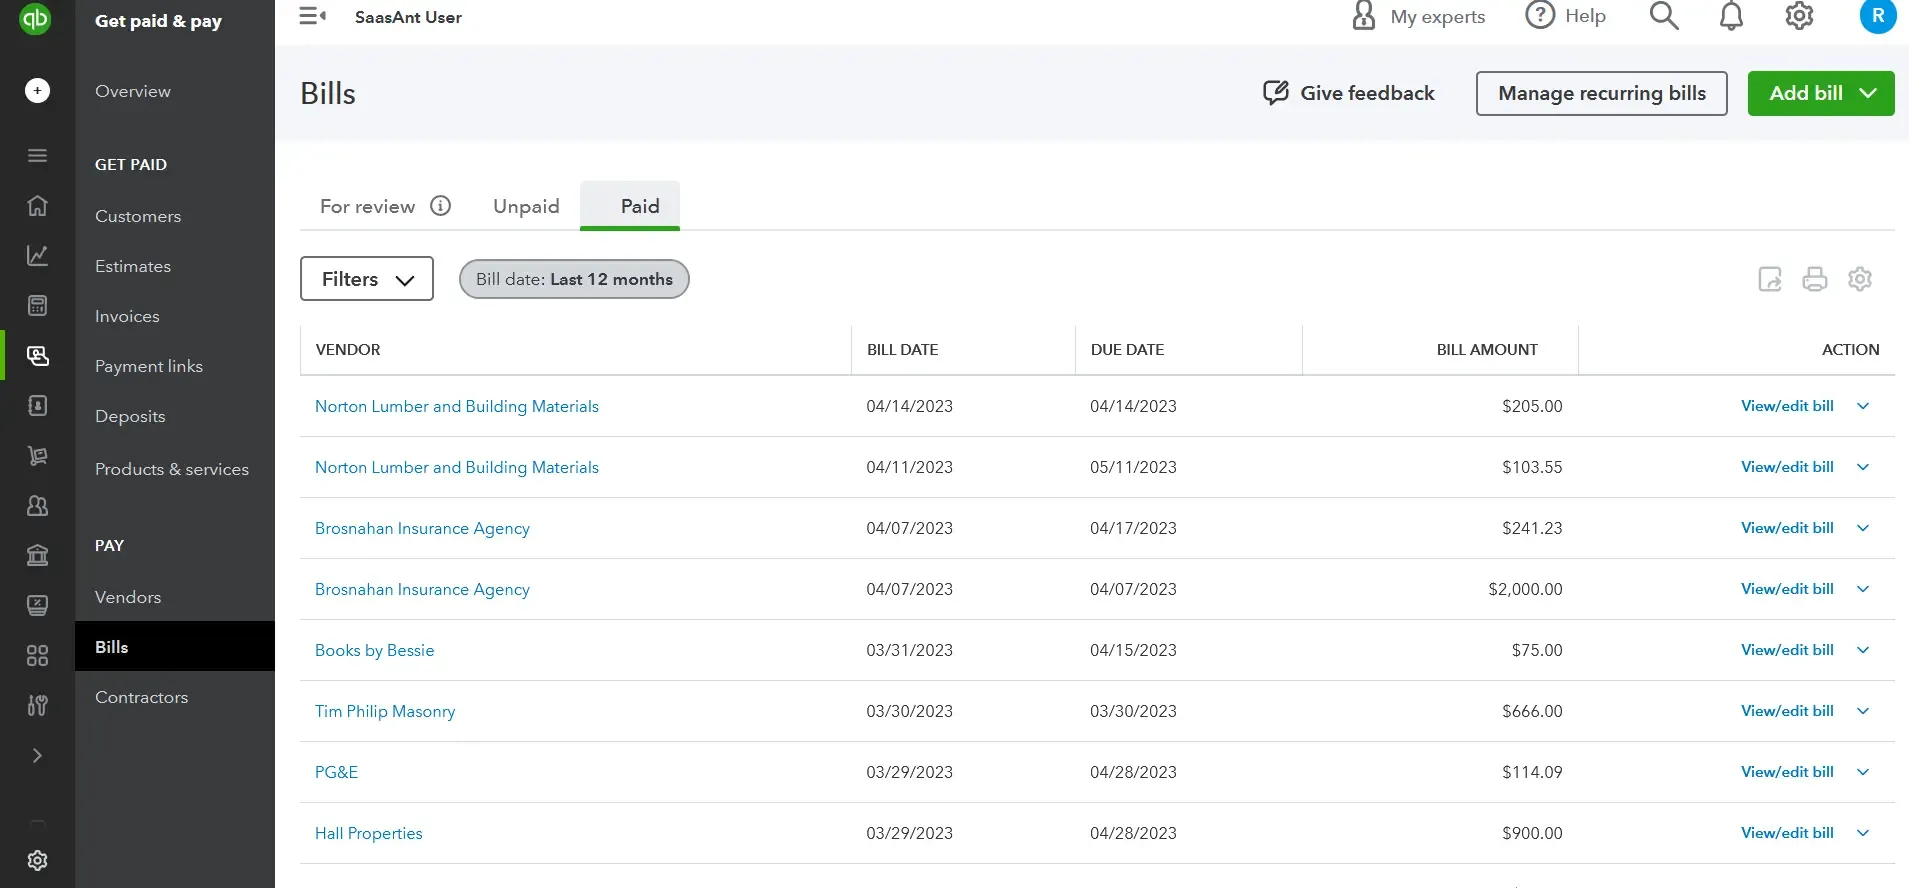Open the notifications bell icon
Screen dimensions: 1909x888
1731,16
